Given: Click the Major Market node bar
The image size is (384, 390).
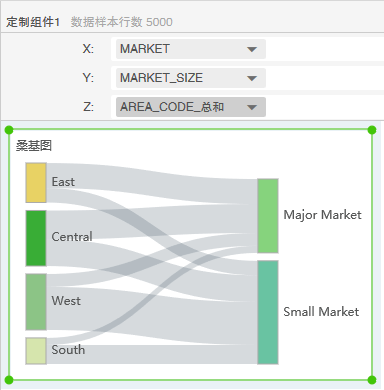Looking at the screenshot, I should pyautogui.click(x=268, y=216).
